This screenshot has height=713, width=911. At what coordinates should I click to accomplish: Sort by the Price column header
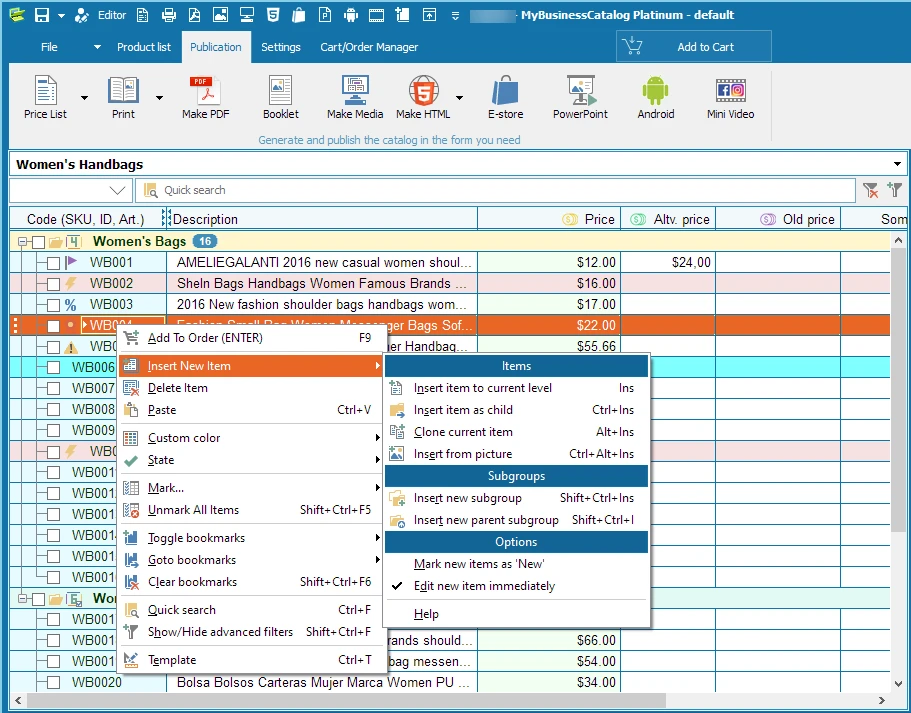click(x=549, y=219)
